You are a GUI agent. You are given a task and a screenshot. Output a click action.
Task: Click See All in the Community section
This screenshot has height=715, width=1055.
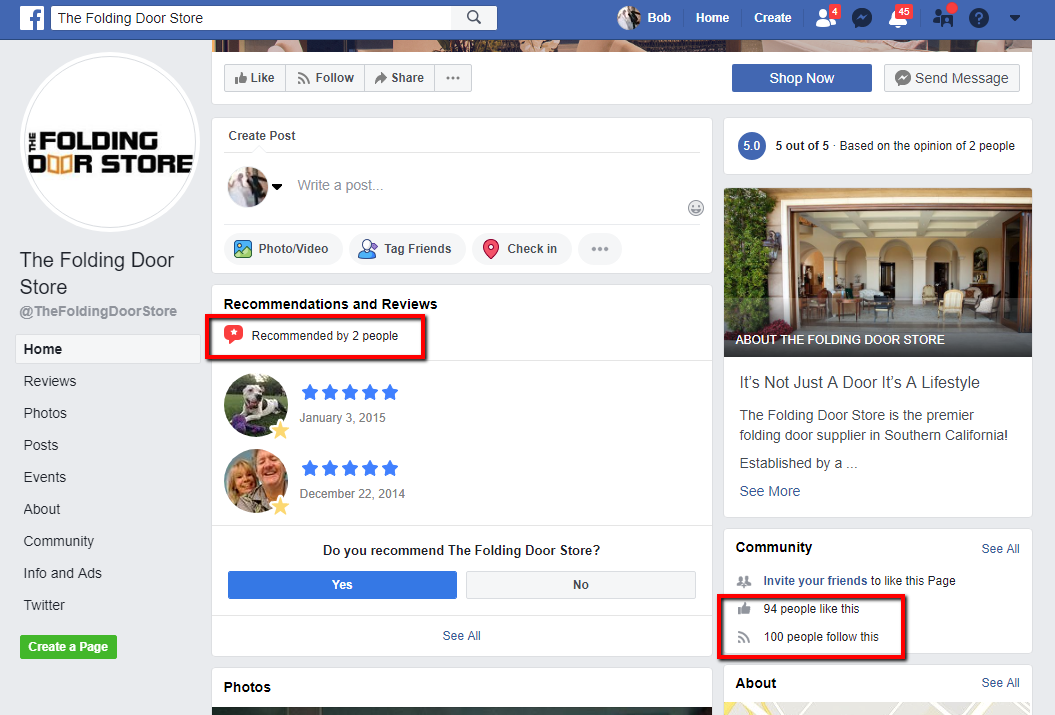(x=1000, y=549)
